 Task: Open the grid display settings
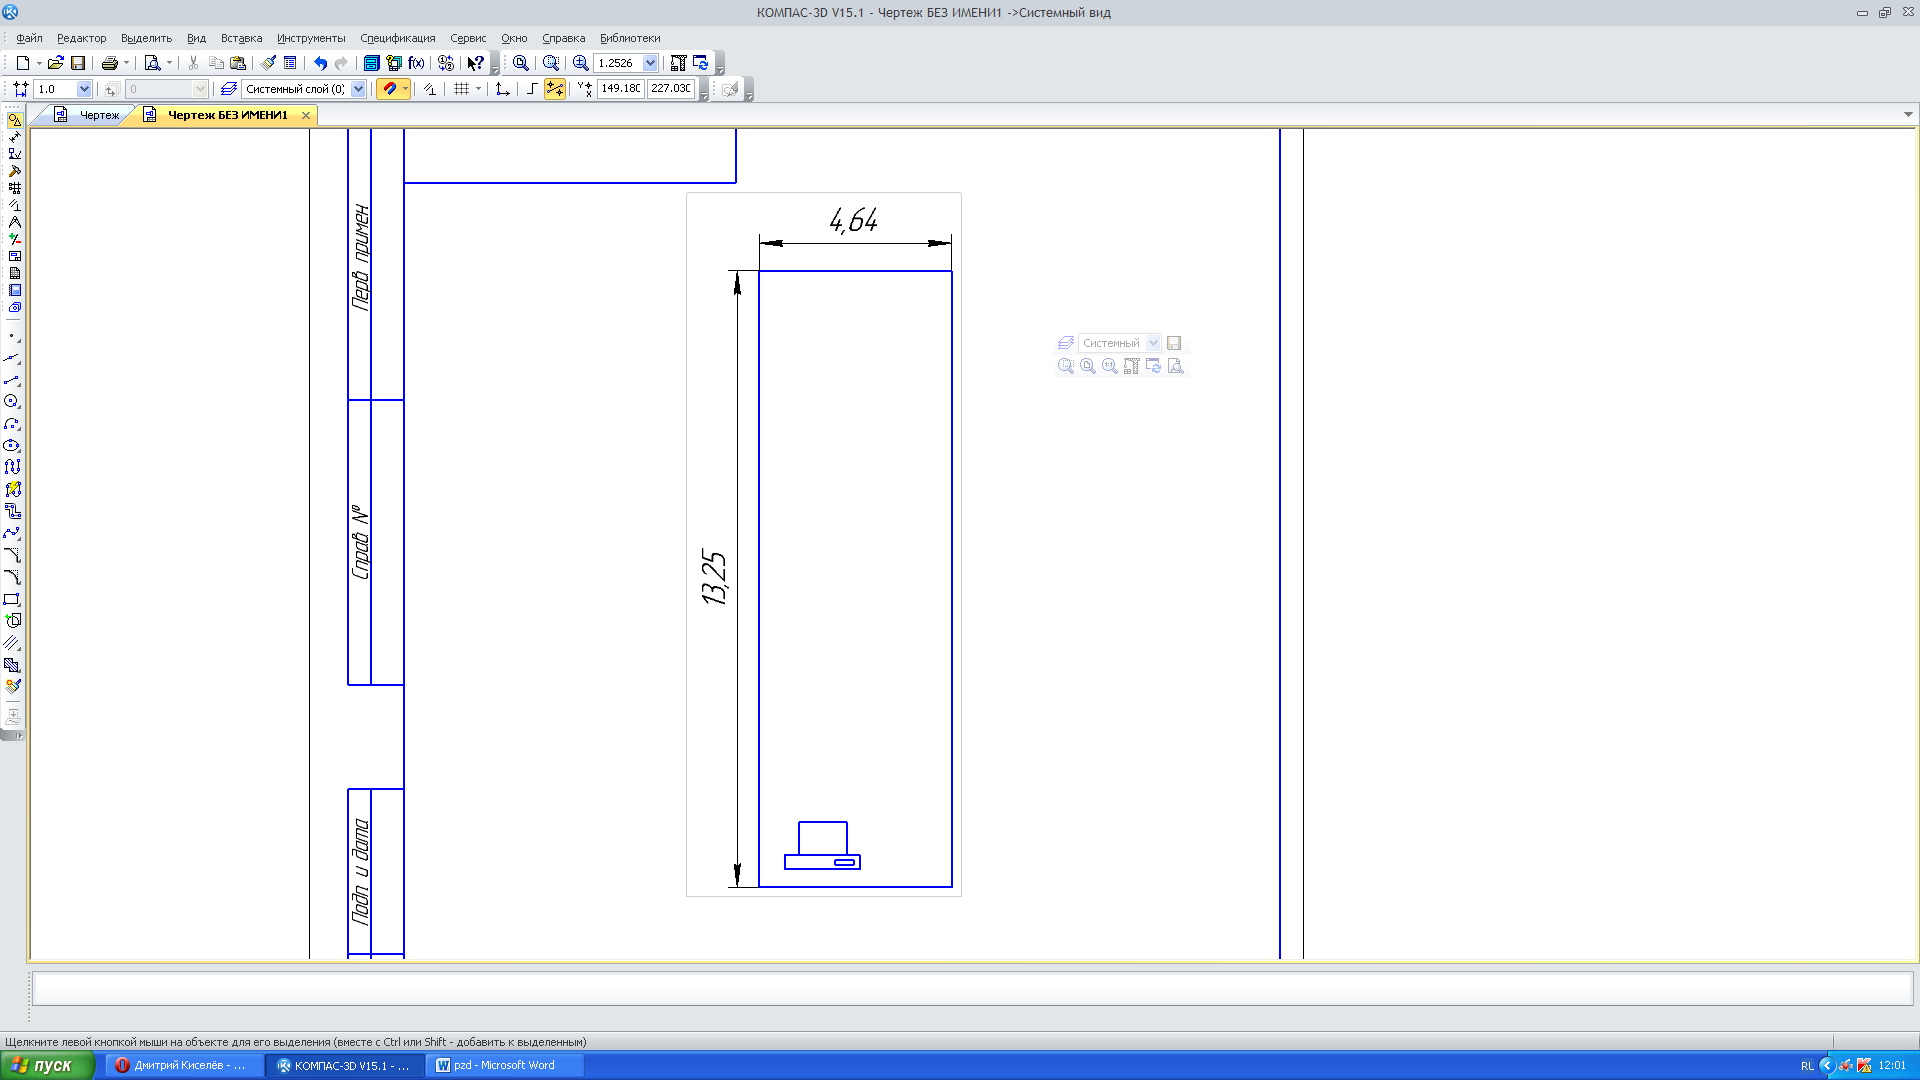(461, 89)
